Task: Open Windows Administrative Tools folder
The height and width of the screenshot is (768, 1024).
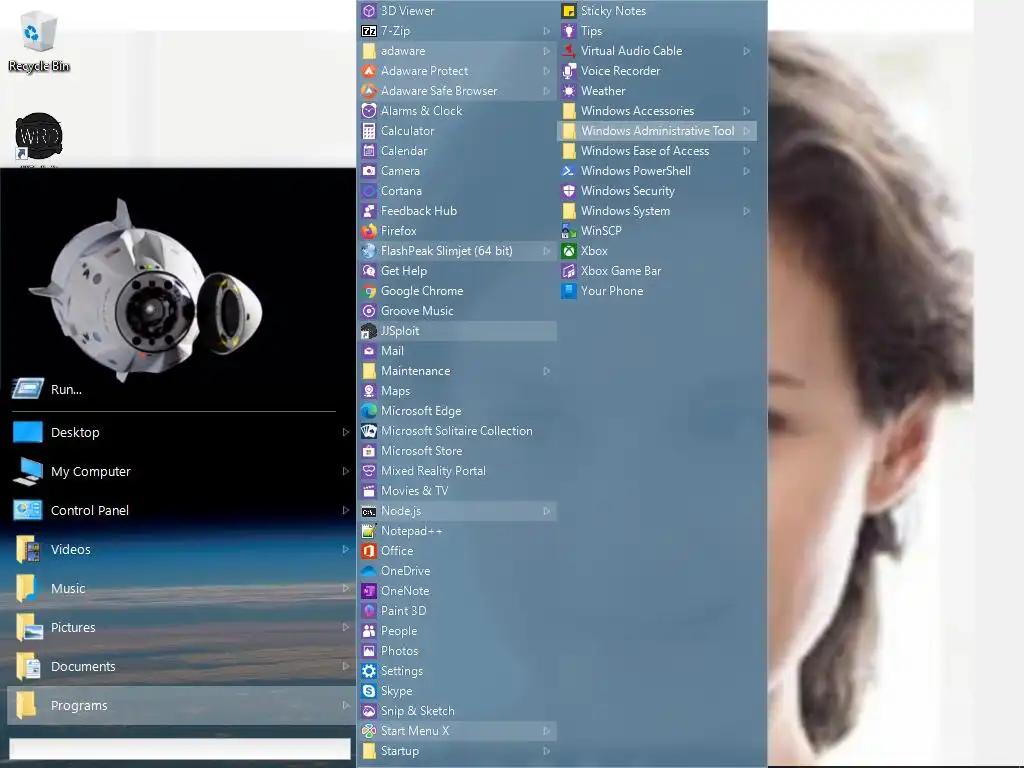Action: 656,131
